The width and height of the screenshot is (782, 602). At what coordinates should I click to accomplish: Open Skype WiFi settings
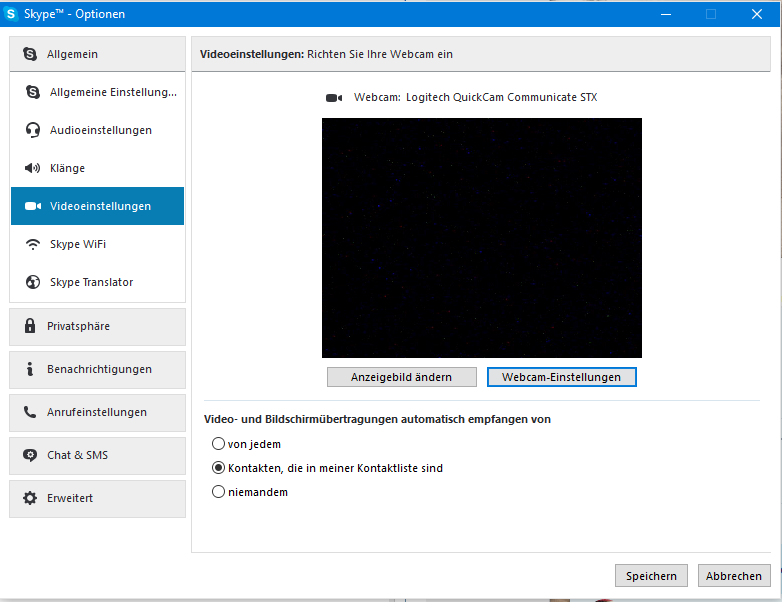(97, 244)
